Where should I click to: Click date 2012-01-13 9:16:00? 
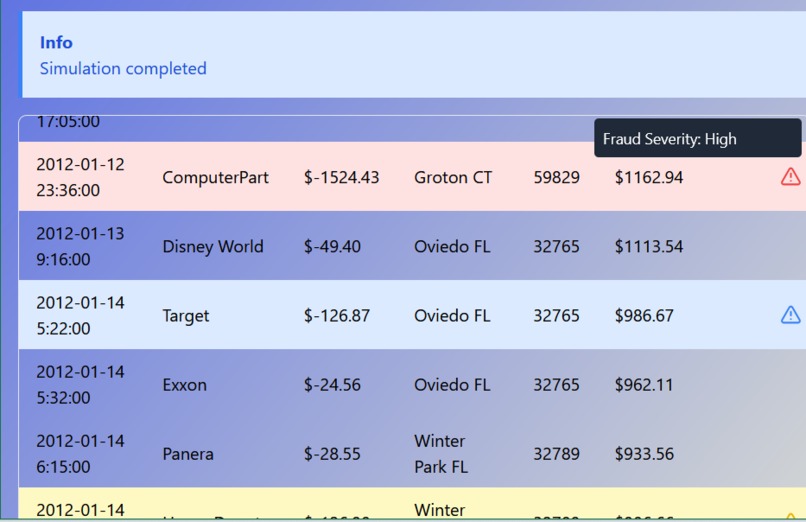tap(80, 247)
